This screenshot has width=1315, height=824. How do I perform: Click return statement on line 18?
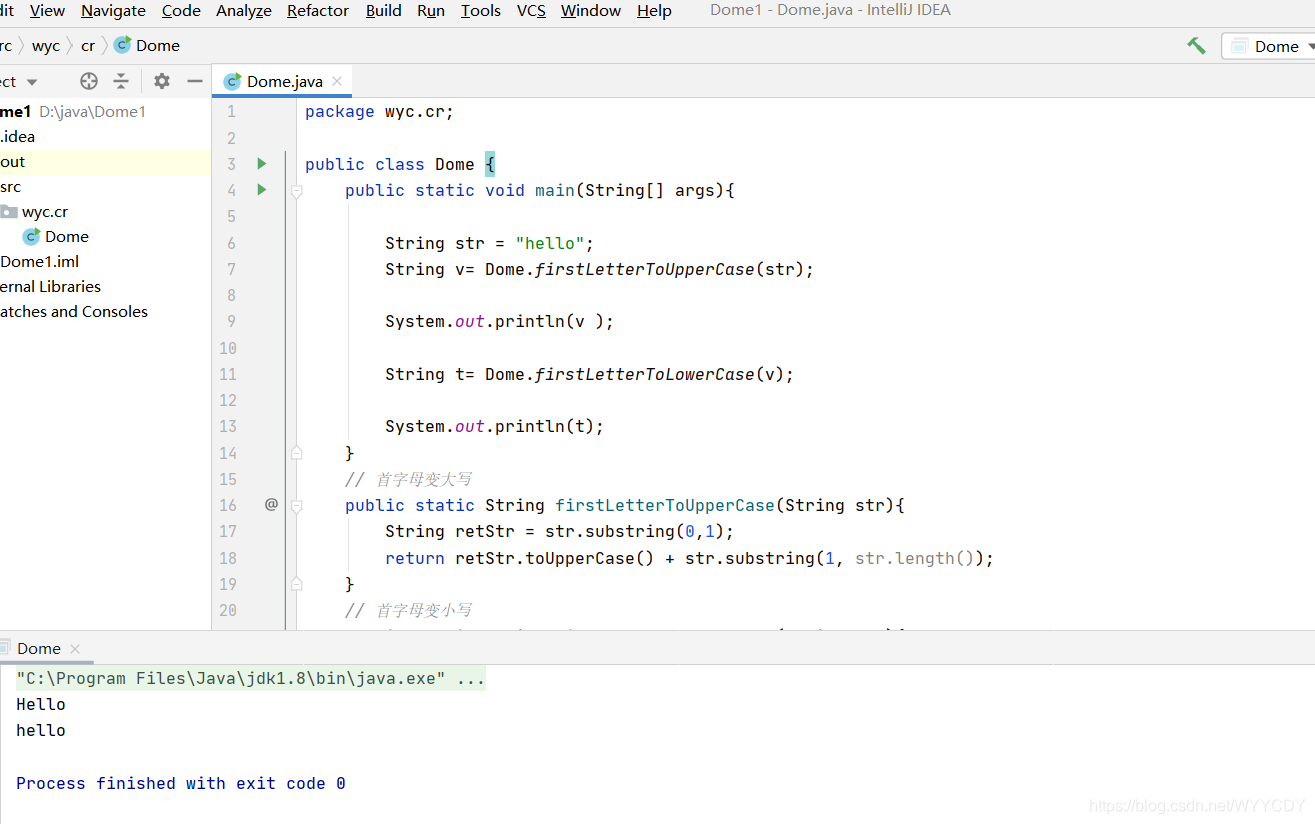tap(690, 558)
